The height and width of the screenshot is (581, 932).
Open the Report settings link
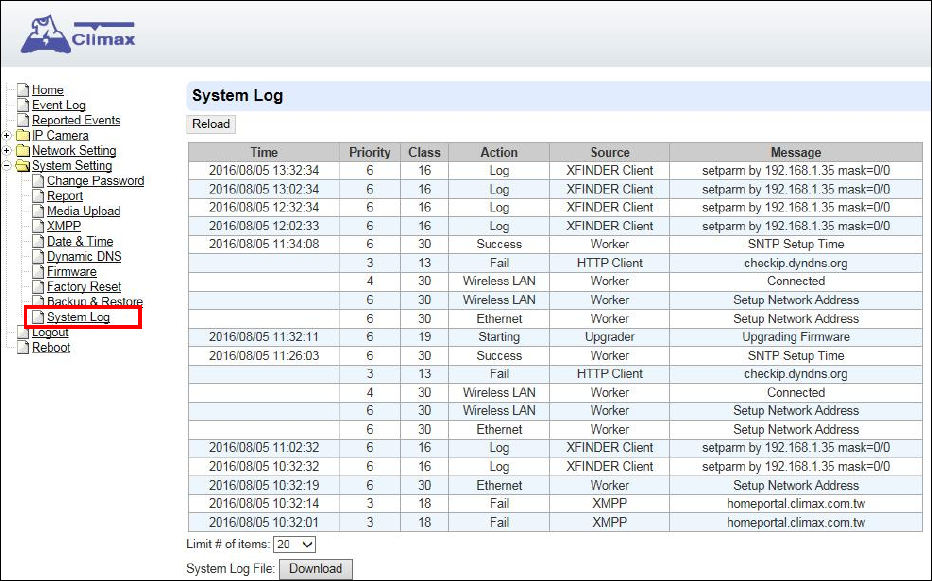pos(65,196)
